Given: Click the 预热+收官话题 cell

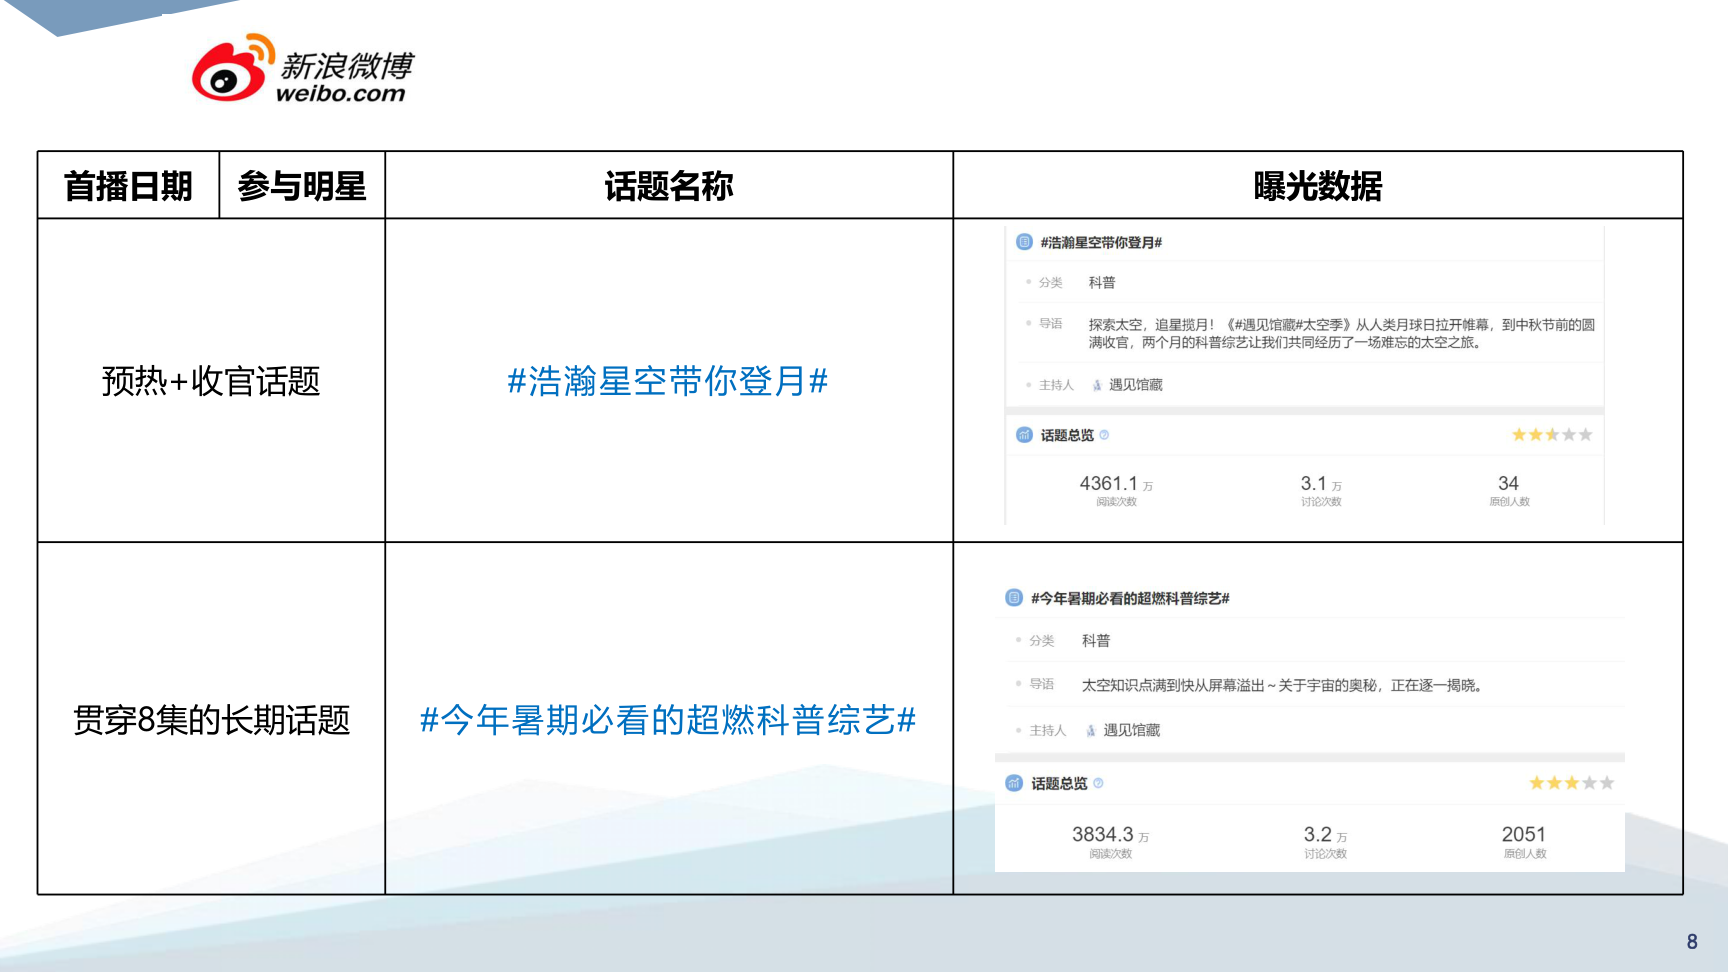Looking at the screenshot, I should 211,381.
